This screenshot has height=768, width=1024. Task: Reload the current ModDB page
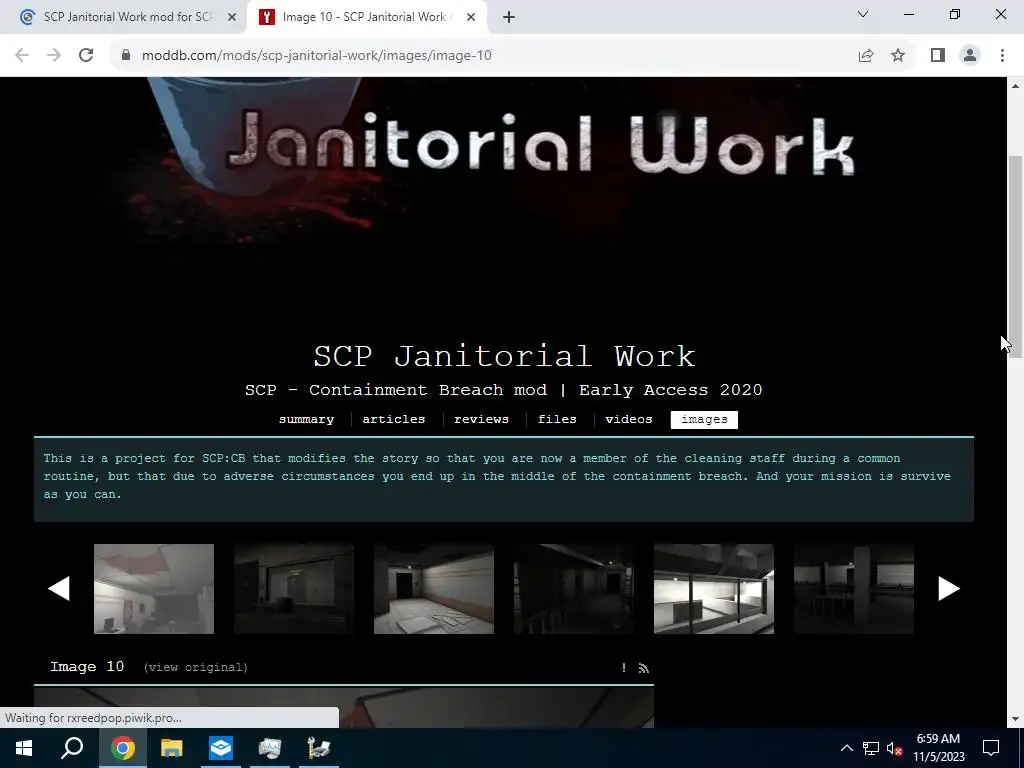(x=86, y=56)
